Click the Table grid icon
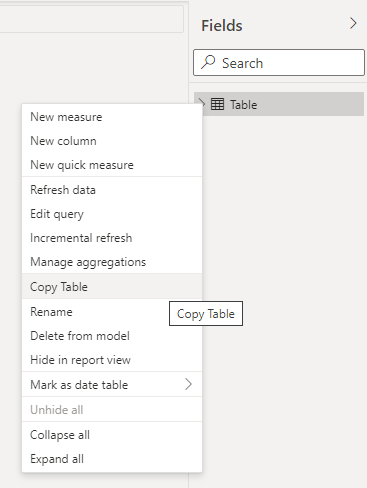367x488 pixels. pos(217,104)
